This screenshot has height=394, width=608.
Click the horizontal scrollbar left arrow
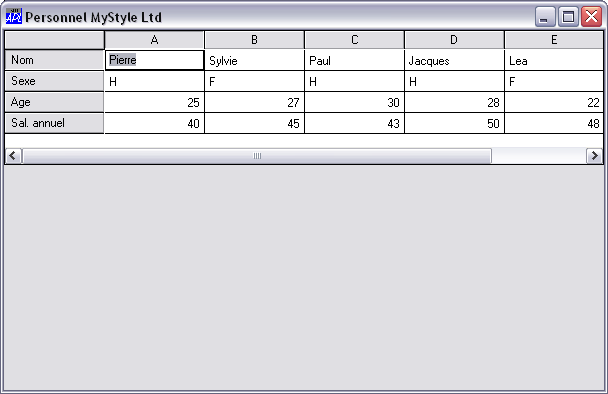point(13,156)
